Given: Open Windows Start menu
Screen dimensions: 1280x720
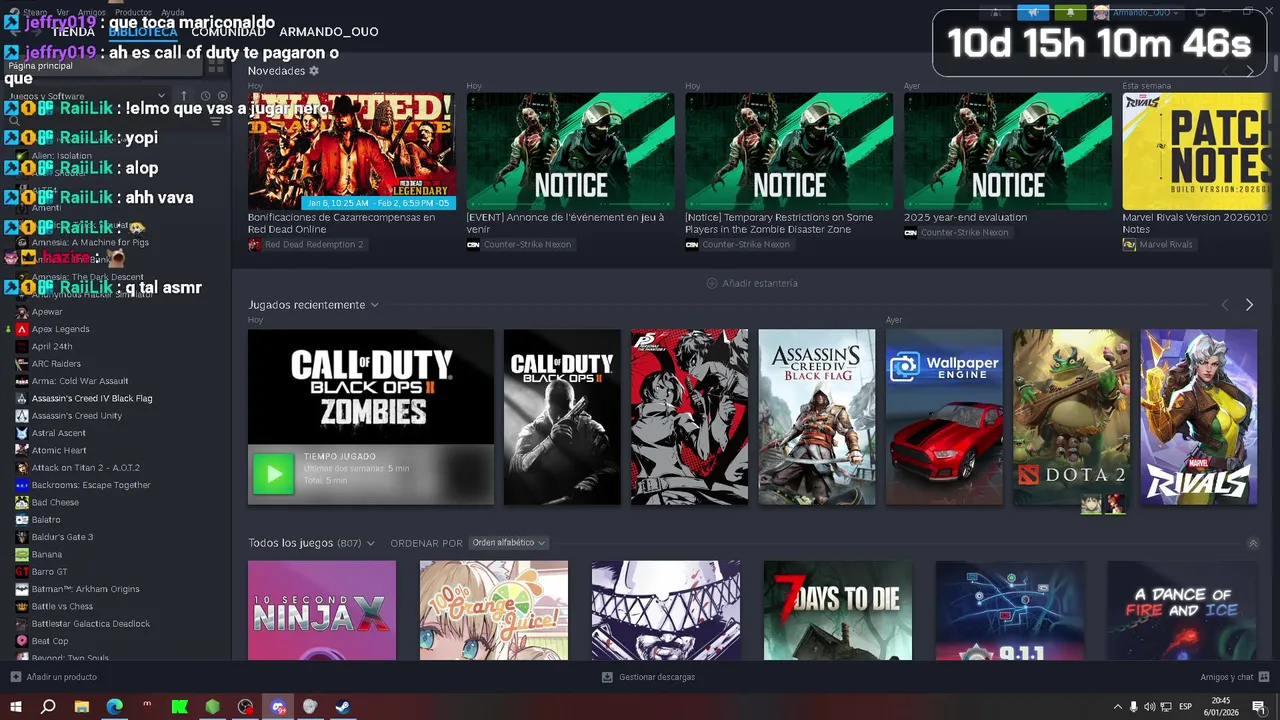Looking at the screenshot, I should click(x=15, y=707).
